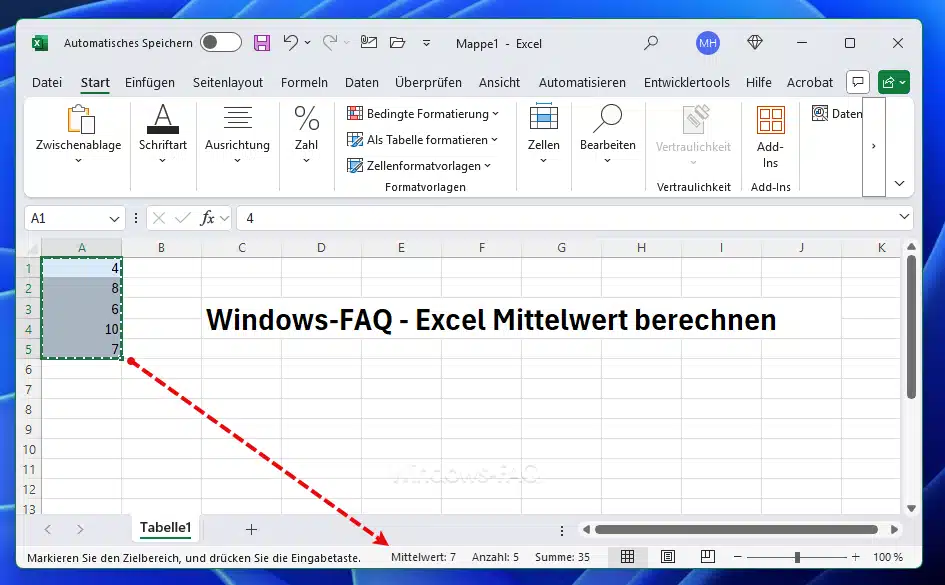Click the Zwischenablage clipboard icon
Screen dimensions: 945x585
[x=78, y=118]
